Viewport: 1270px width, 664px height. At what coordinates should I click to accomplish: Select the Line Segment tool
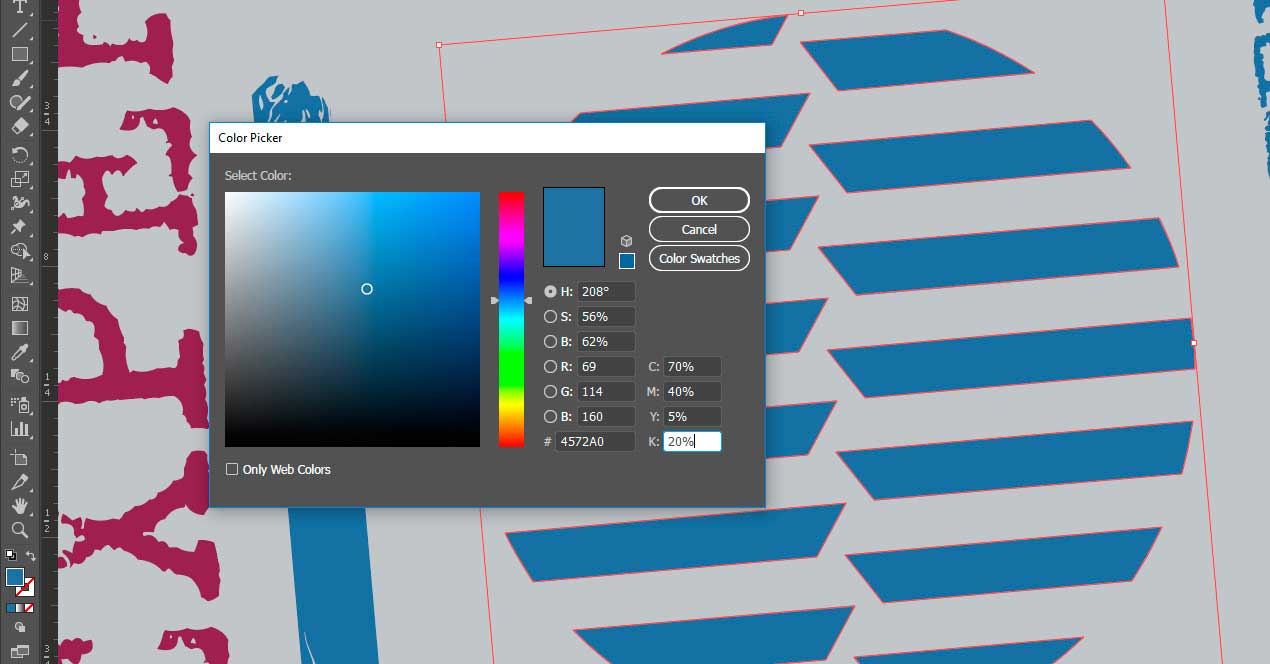click(19, 30)
